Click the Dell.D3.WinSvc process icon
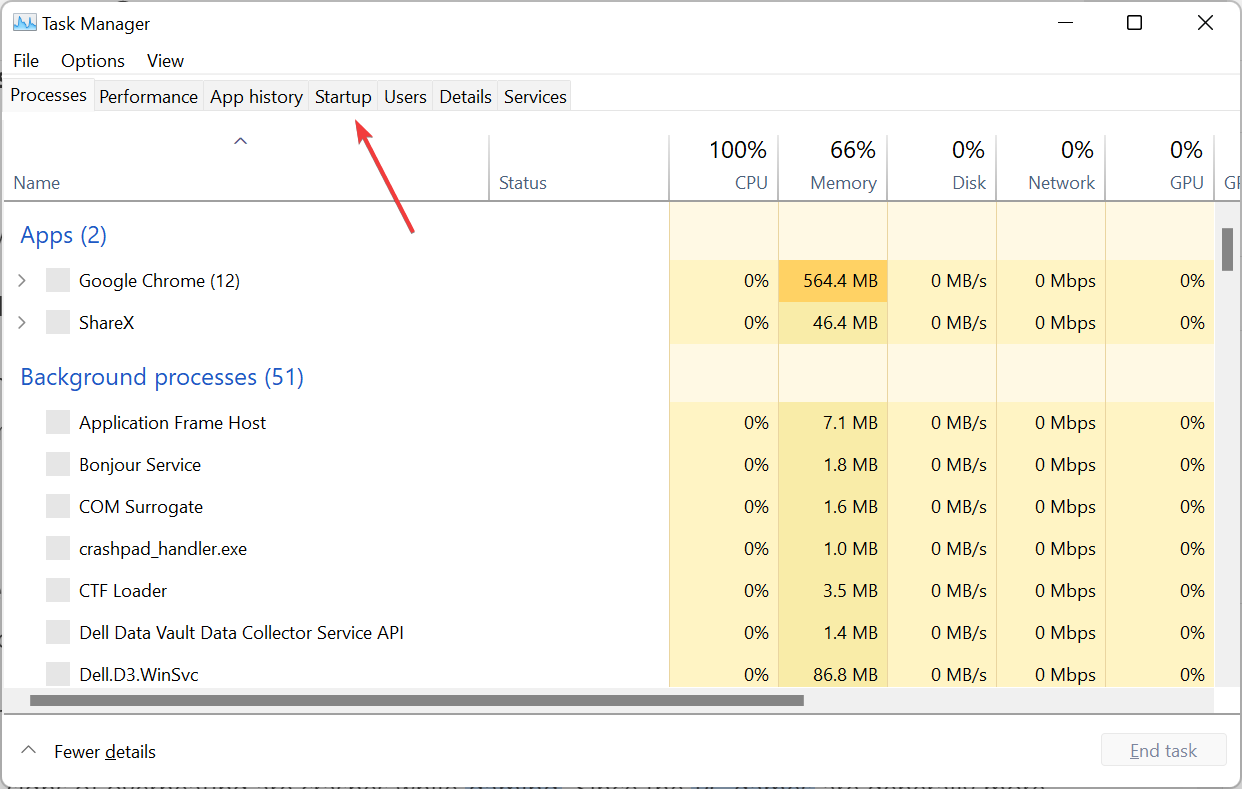Viewport: 1242px width, 789px height. (x=57, y=674)
